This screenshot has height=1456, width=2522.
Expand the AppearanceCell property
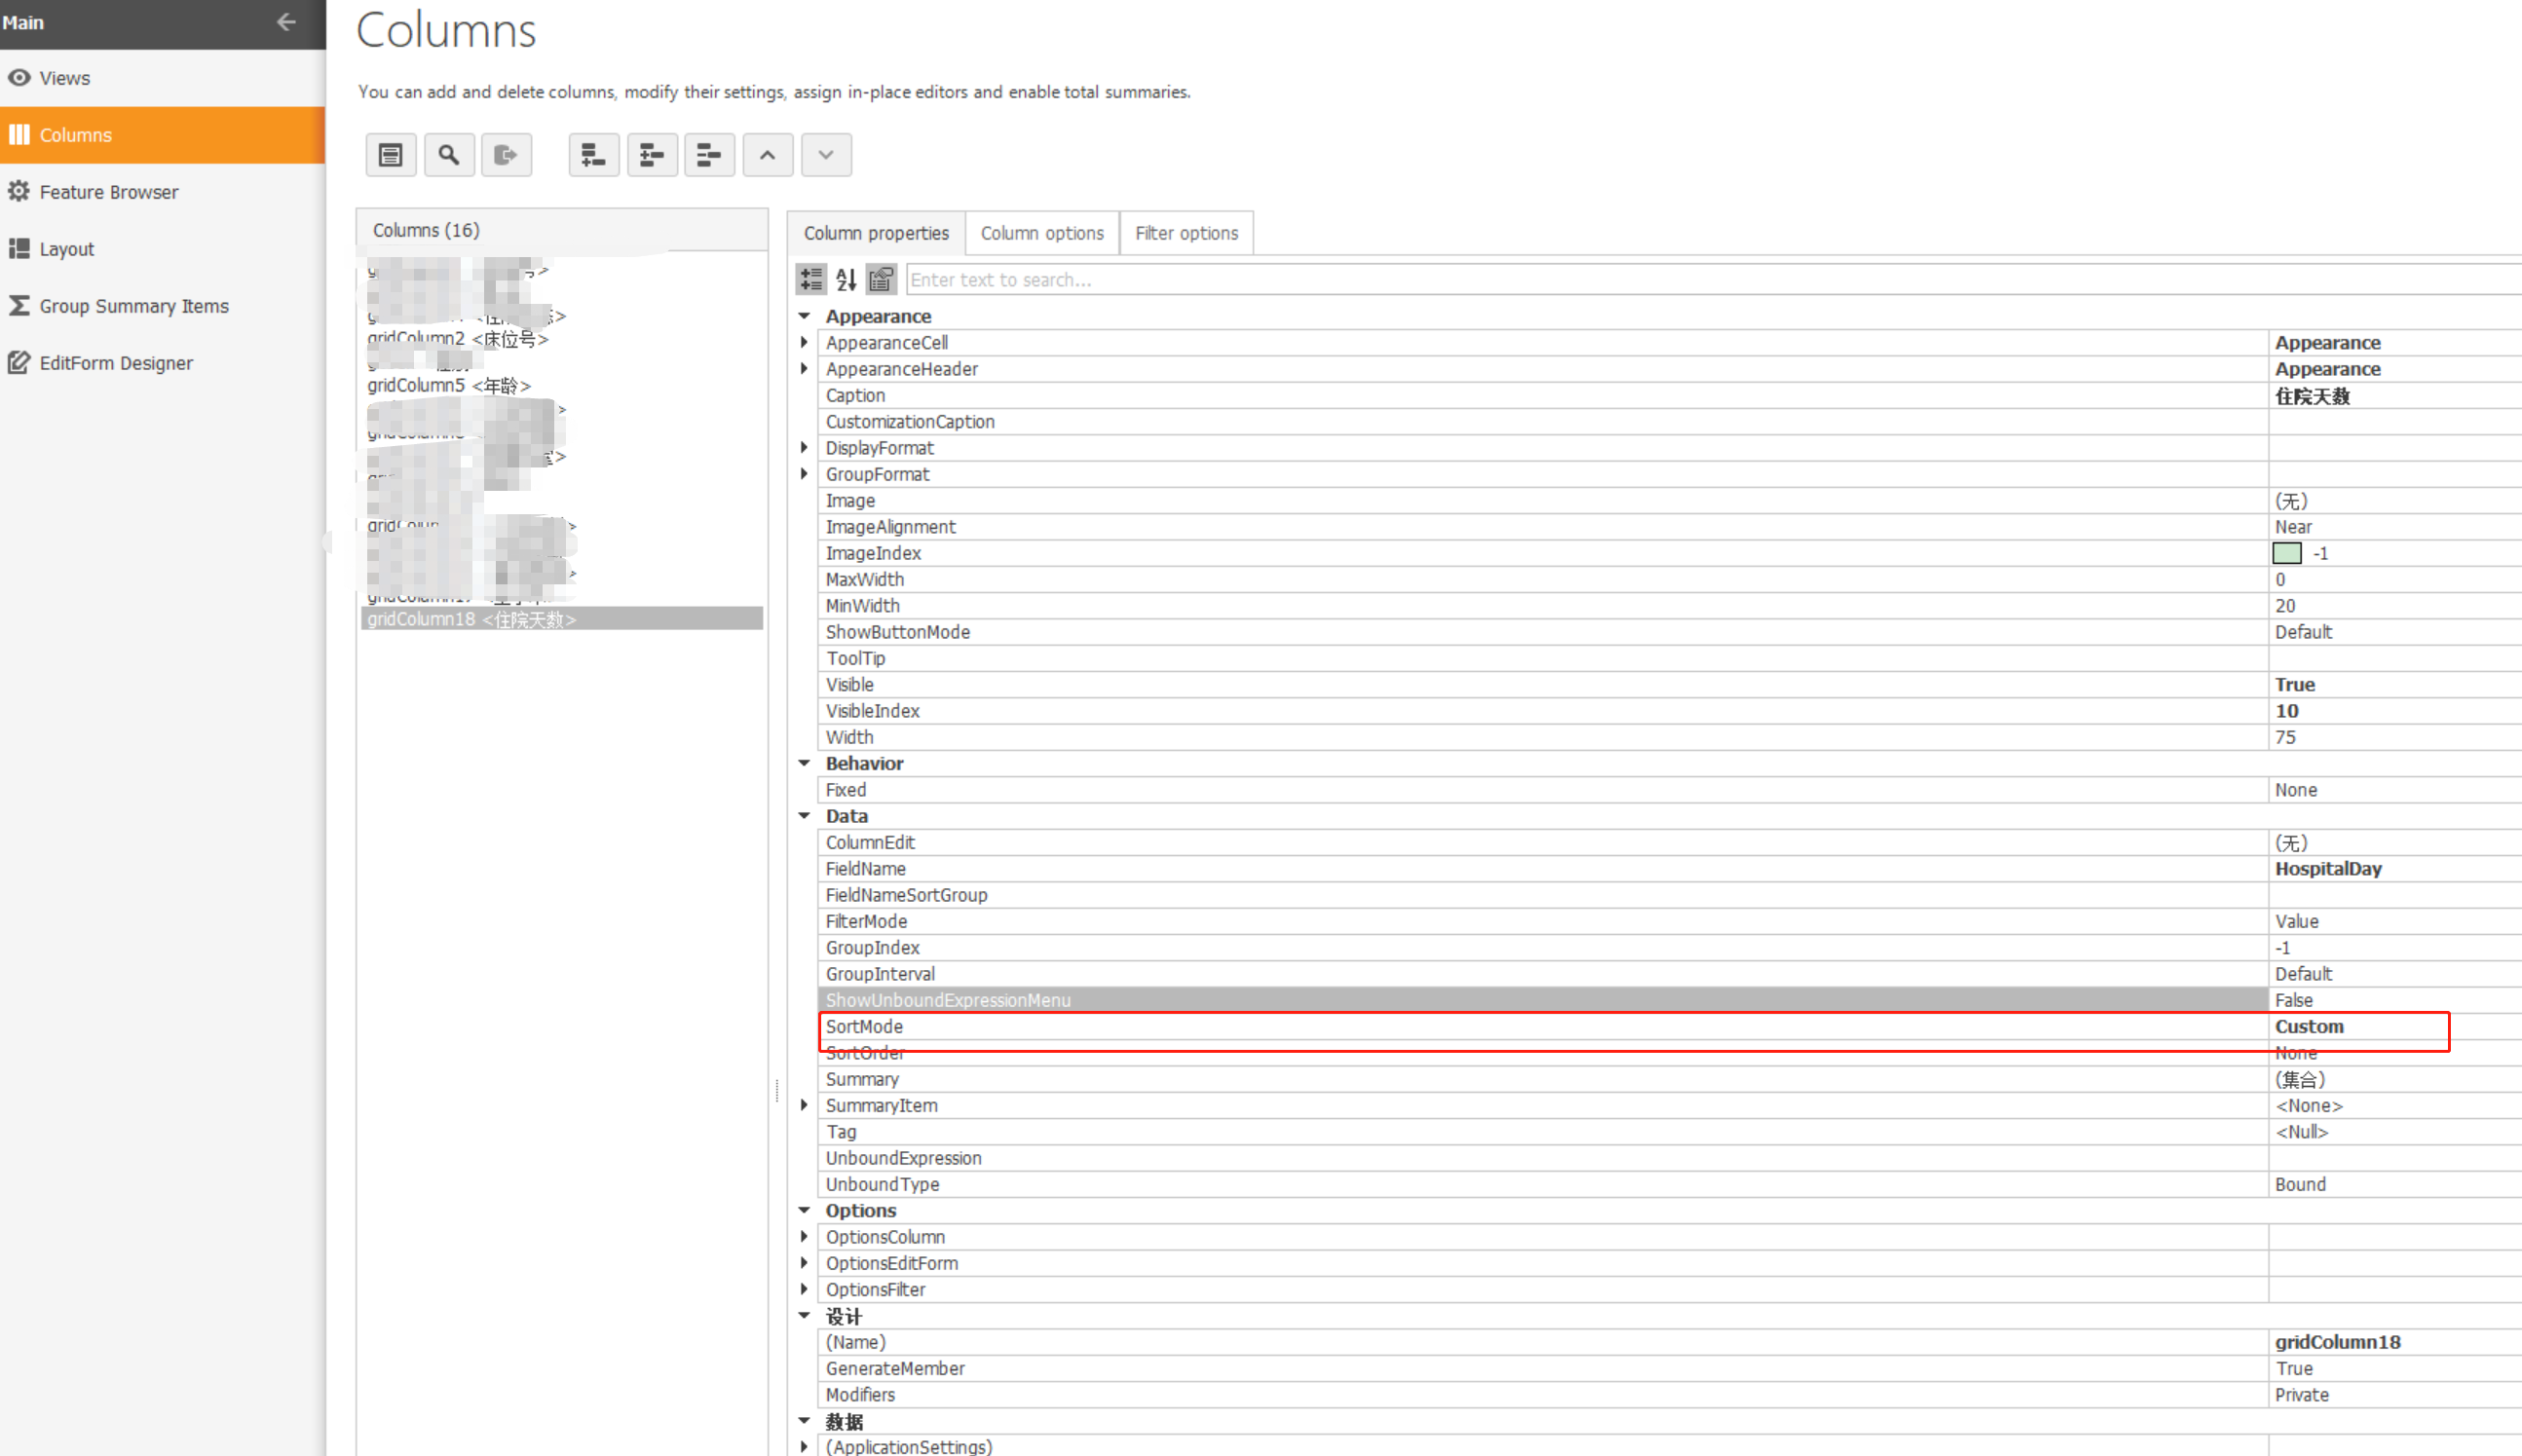(804, 342)
